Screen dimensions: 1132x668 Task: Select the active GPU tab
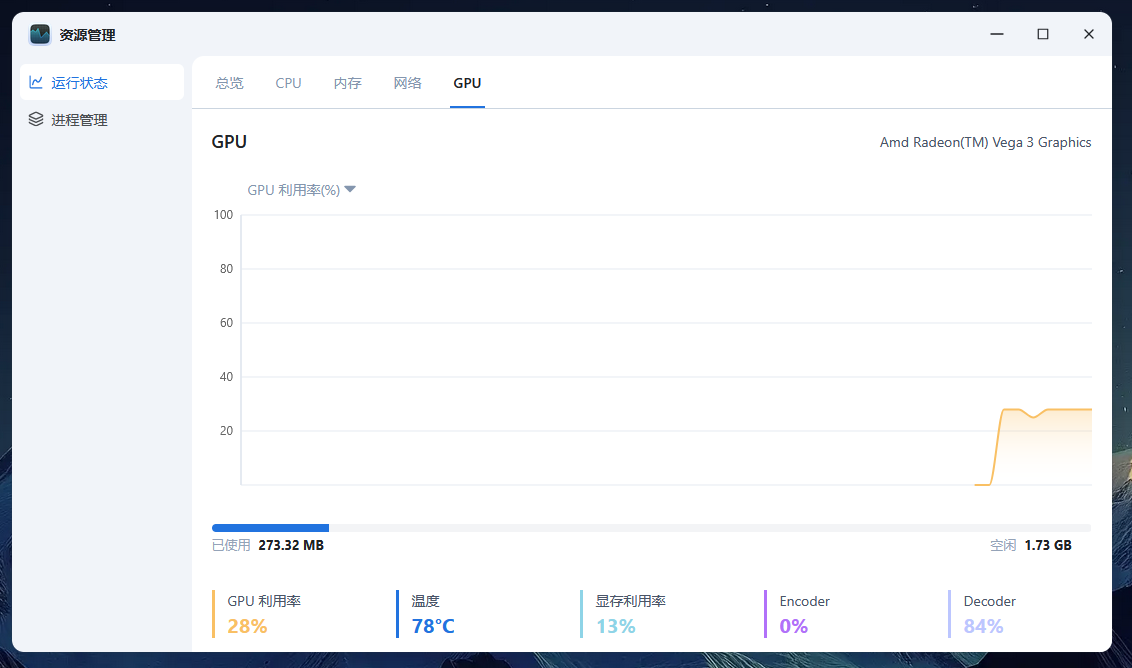467,83
